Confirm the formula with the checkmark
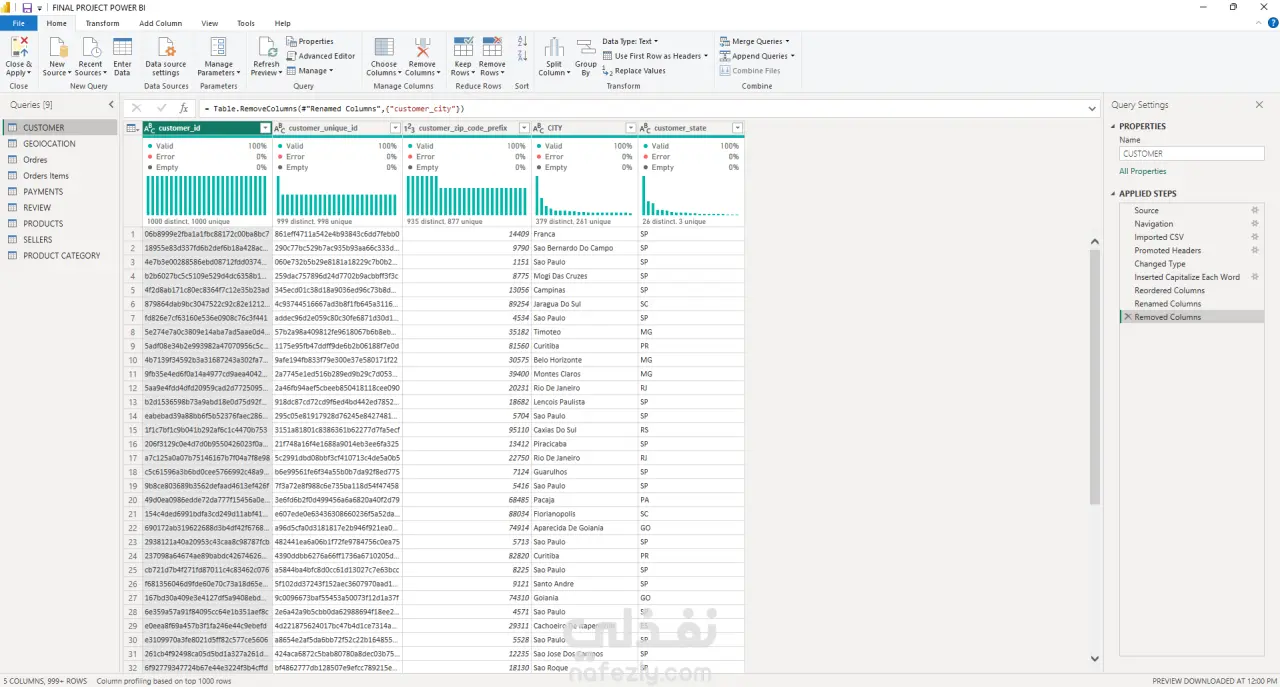 click(x=161, y=108)
